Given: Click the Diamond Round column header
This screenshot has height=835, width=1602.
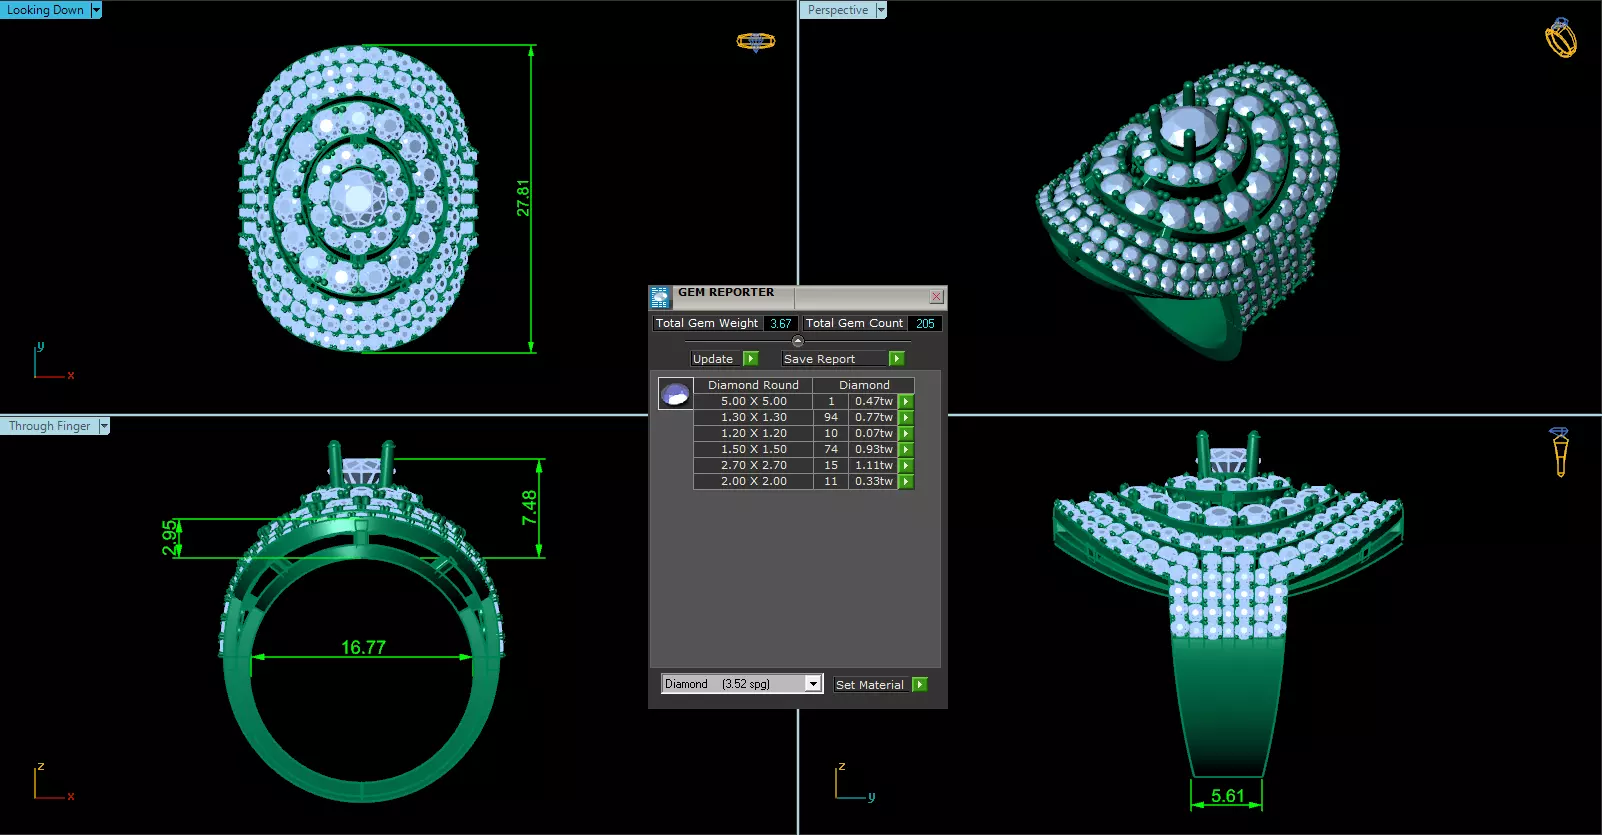Looking at the screenshot, I should 753,385.
